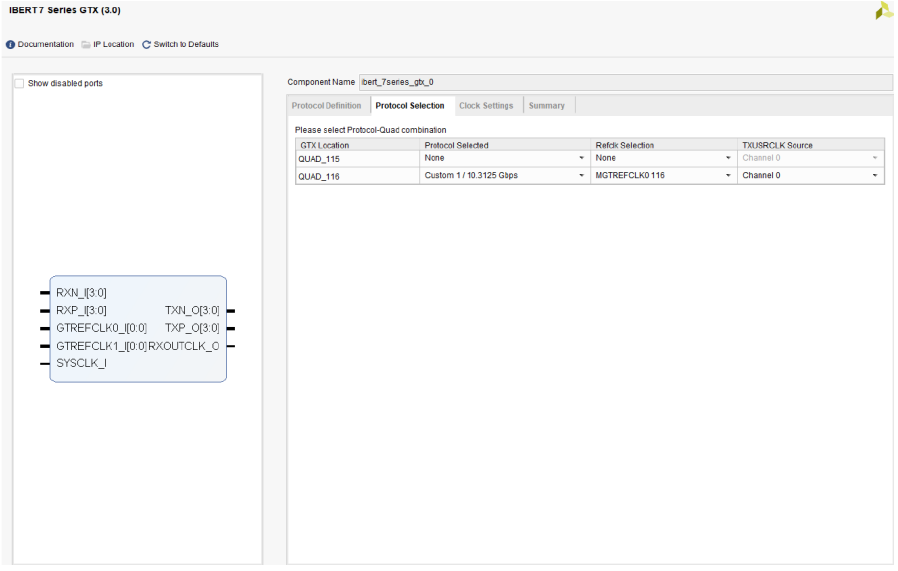898x571 pixels.
Task: Click Switch to Defaults
Action: pos(186,44)
